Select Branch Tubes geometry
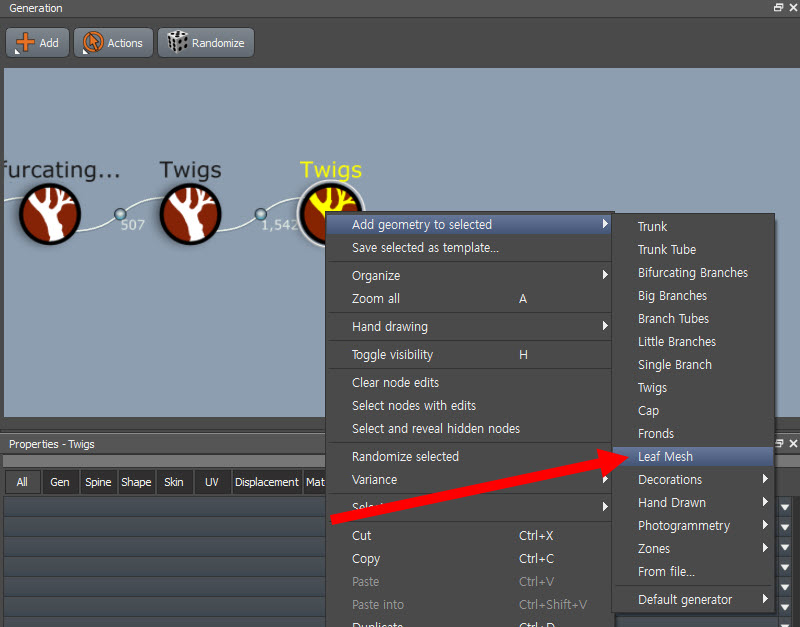This screenshot has height=627, width=800. point(694,318)
